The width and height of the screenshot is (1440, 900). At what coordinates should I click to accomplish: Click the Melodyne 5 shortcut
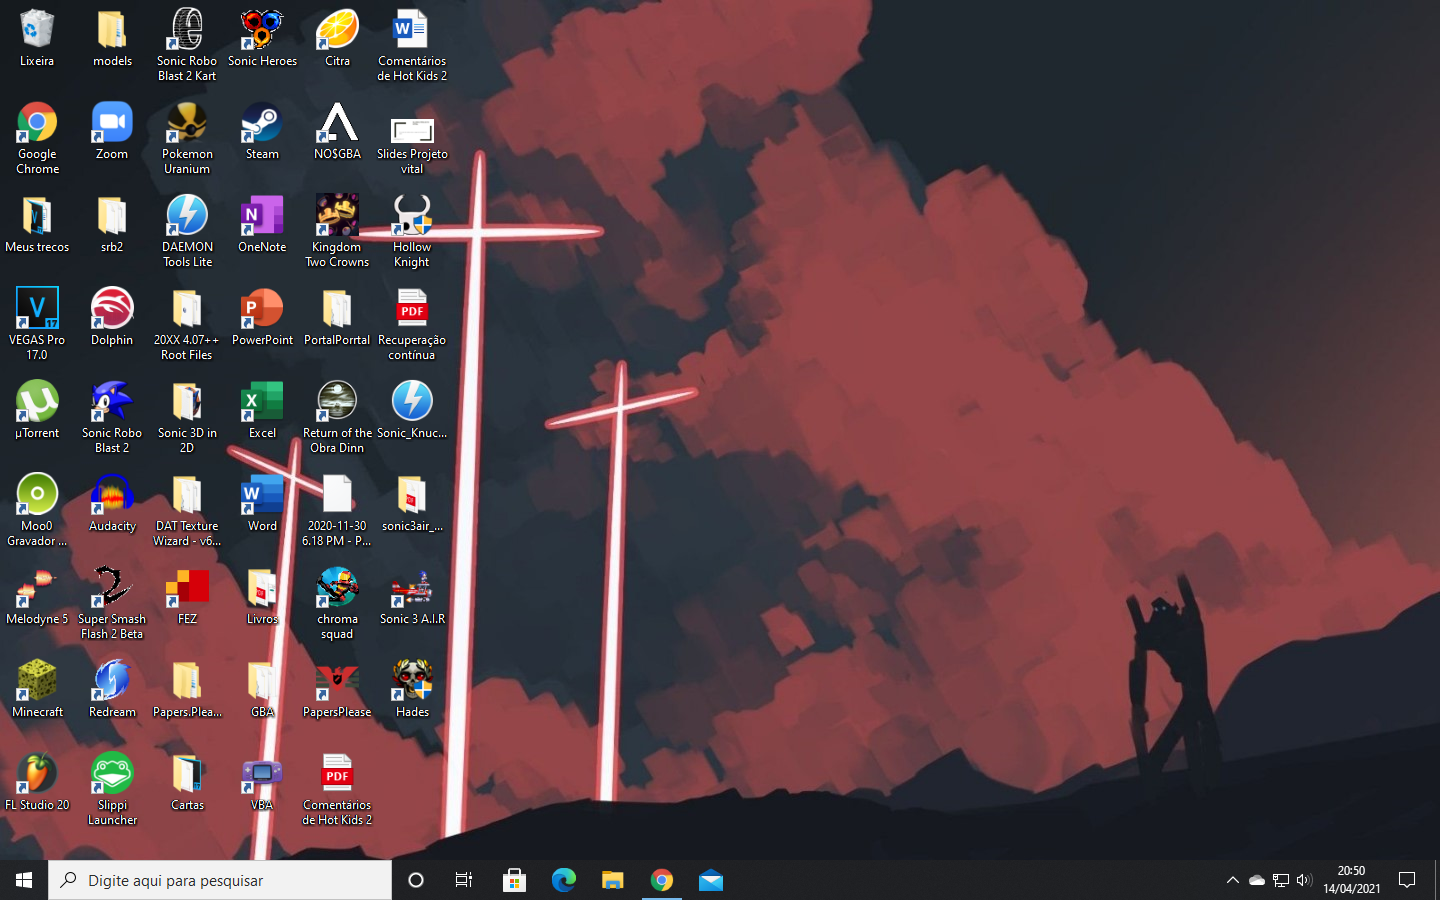pyautogui.click(x=37, y=596)
